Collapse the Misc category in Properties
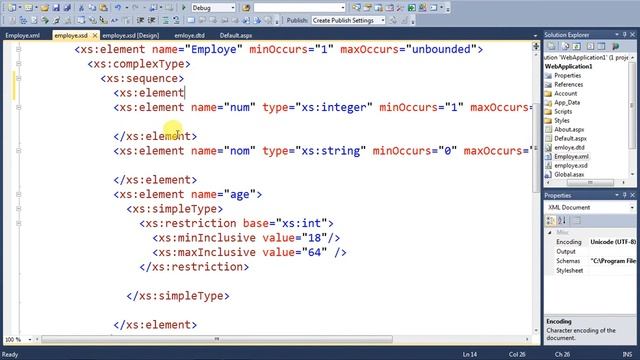Viewport: 640px width, 360px height. [550, 232]
